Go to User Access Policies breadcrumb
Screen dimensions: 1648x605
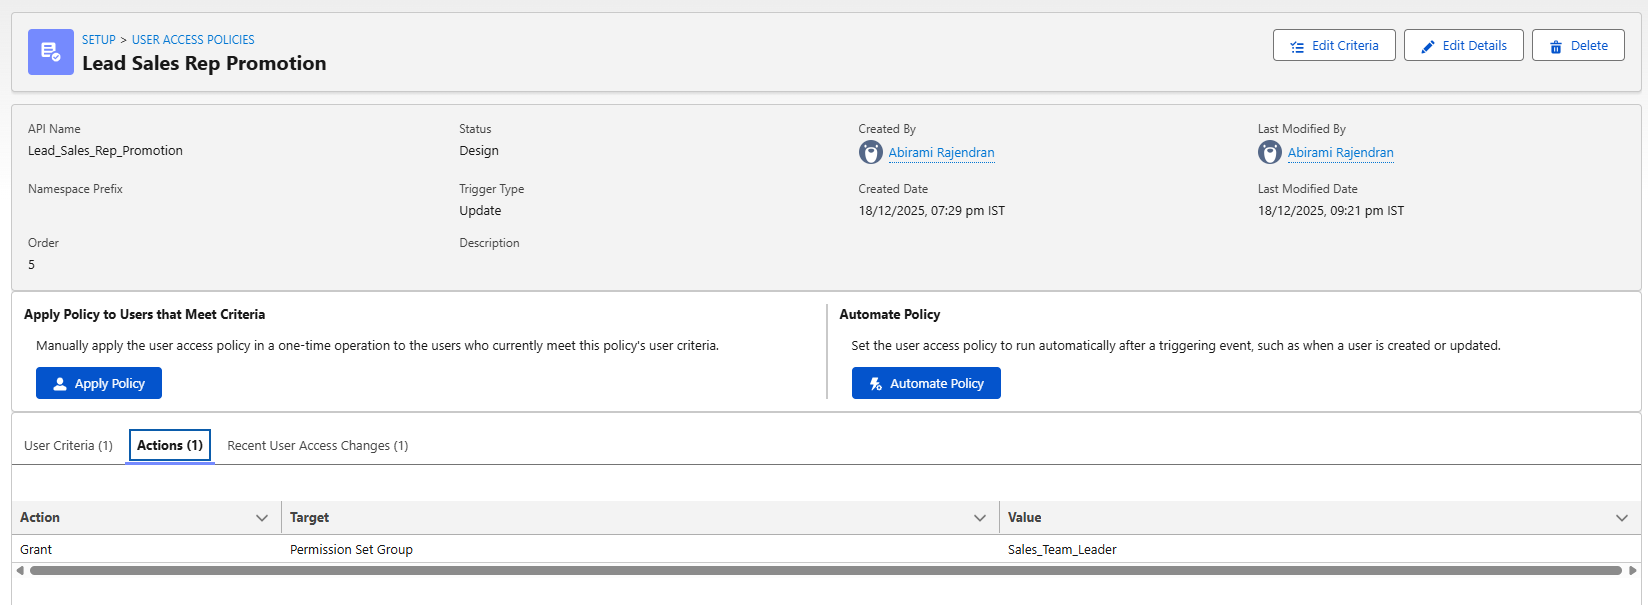point(193,40)
